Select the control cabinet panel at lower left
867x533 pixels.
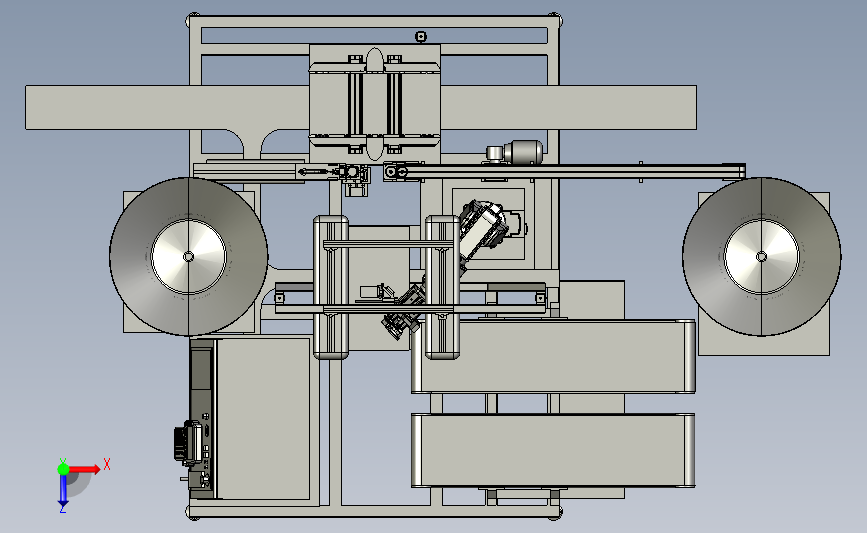pyautogui.click(x=263, y=419)
